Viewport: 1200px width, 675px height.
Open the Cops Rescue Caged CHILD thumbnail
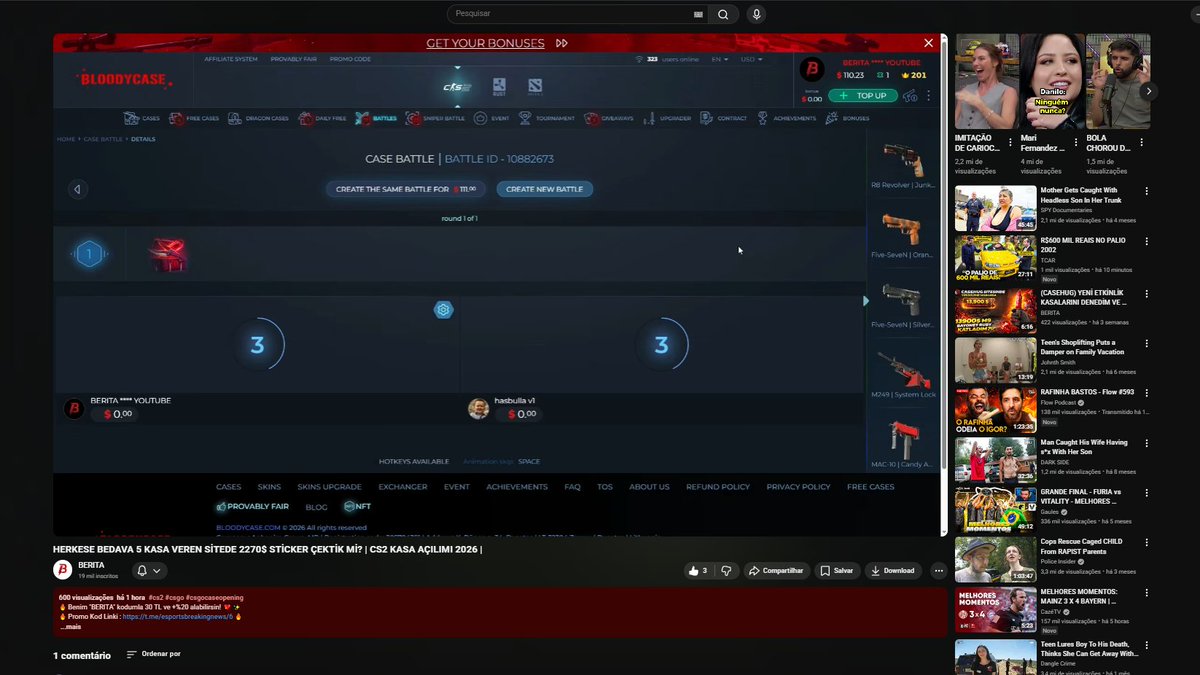click(x=995, y=560)
